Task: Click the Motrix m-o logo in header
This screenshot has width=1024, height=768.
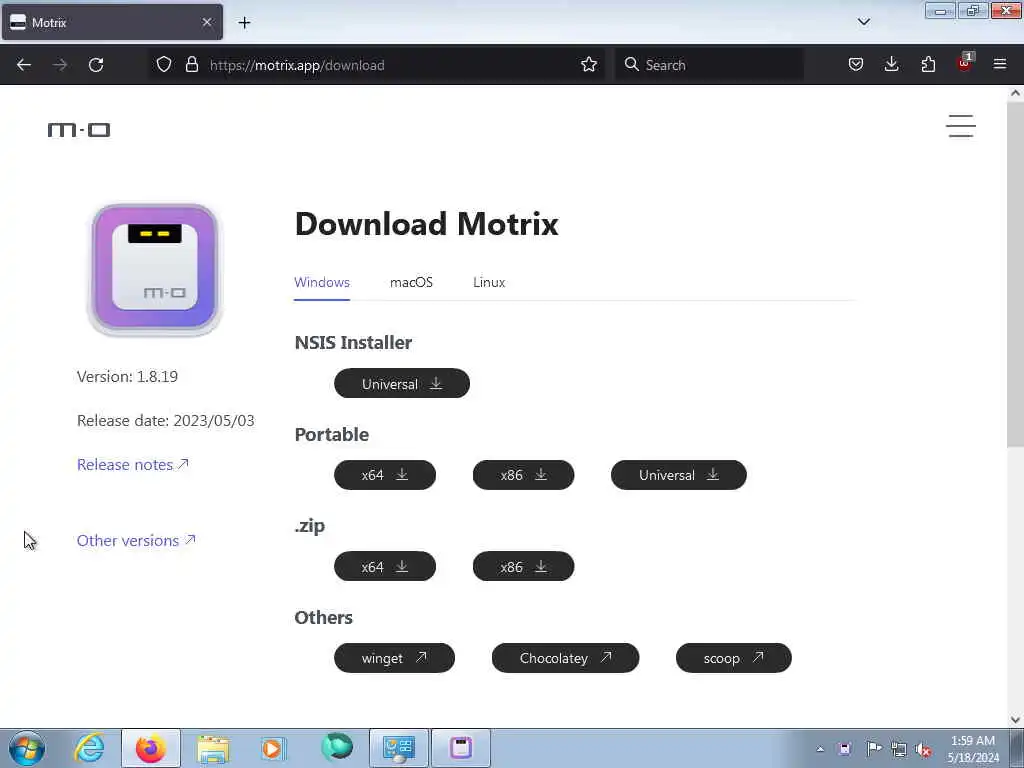Action: pyautogui.click(x=79, y=130)
